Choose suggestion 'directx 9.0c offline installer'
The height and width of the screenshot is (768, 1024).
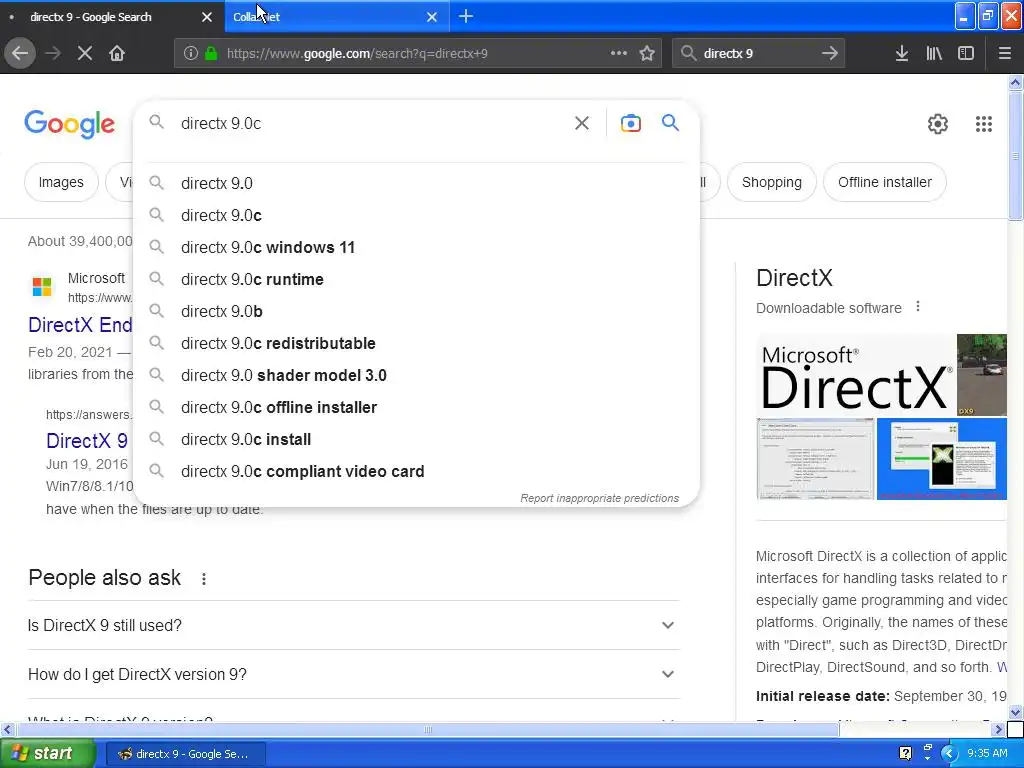coord(417,407)
